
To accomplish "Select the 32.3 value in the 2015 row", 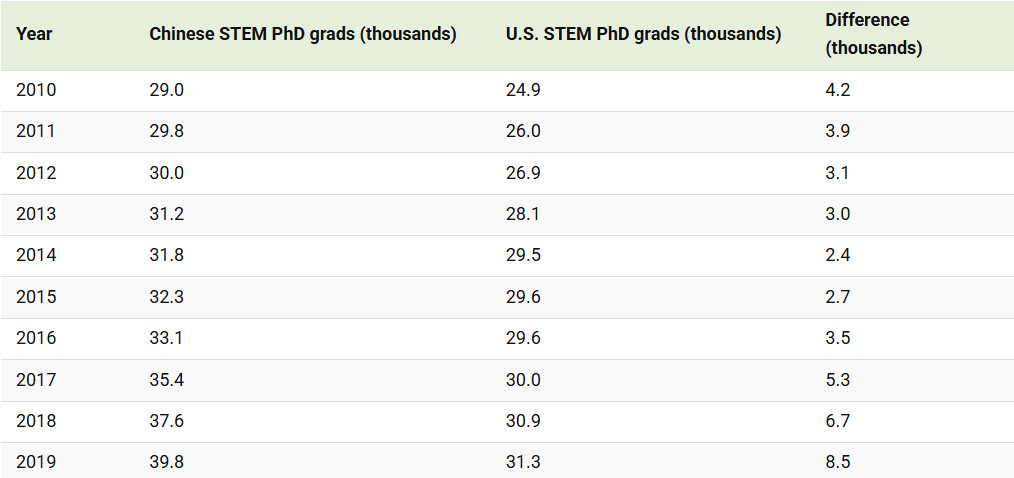I will pos(167,297).
